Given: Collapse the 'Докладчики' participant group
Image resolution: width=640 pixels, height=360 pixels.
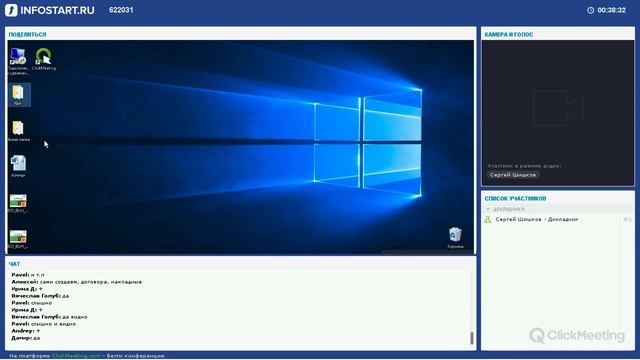Looking at the screenshot, I should [x=488, y=209].
